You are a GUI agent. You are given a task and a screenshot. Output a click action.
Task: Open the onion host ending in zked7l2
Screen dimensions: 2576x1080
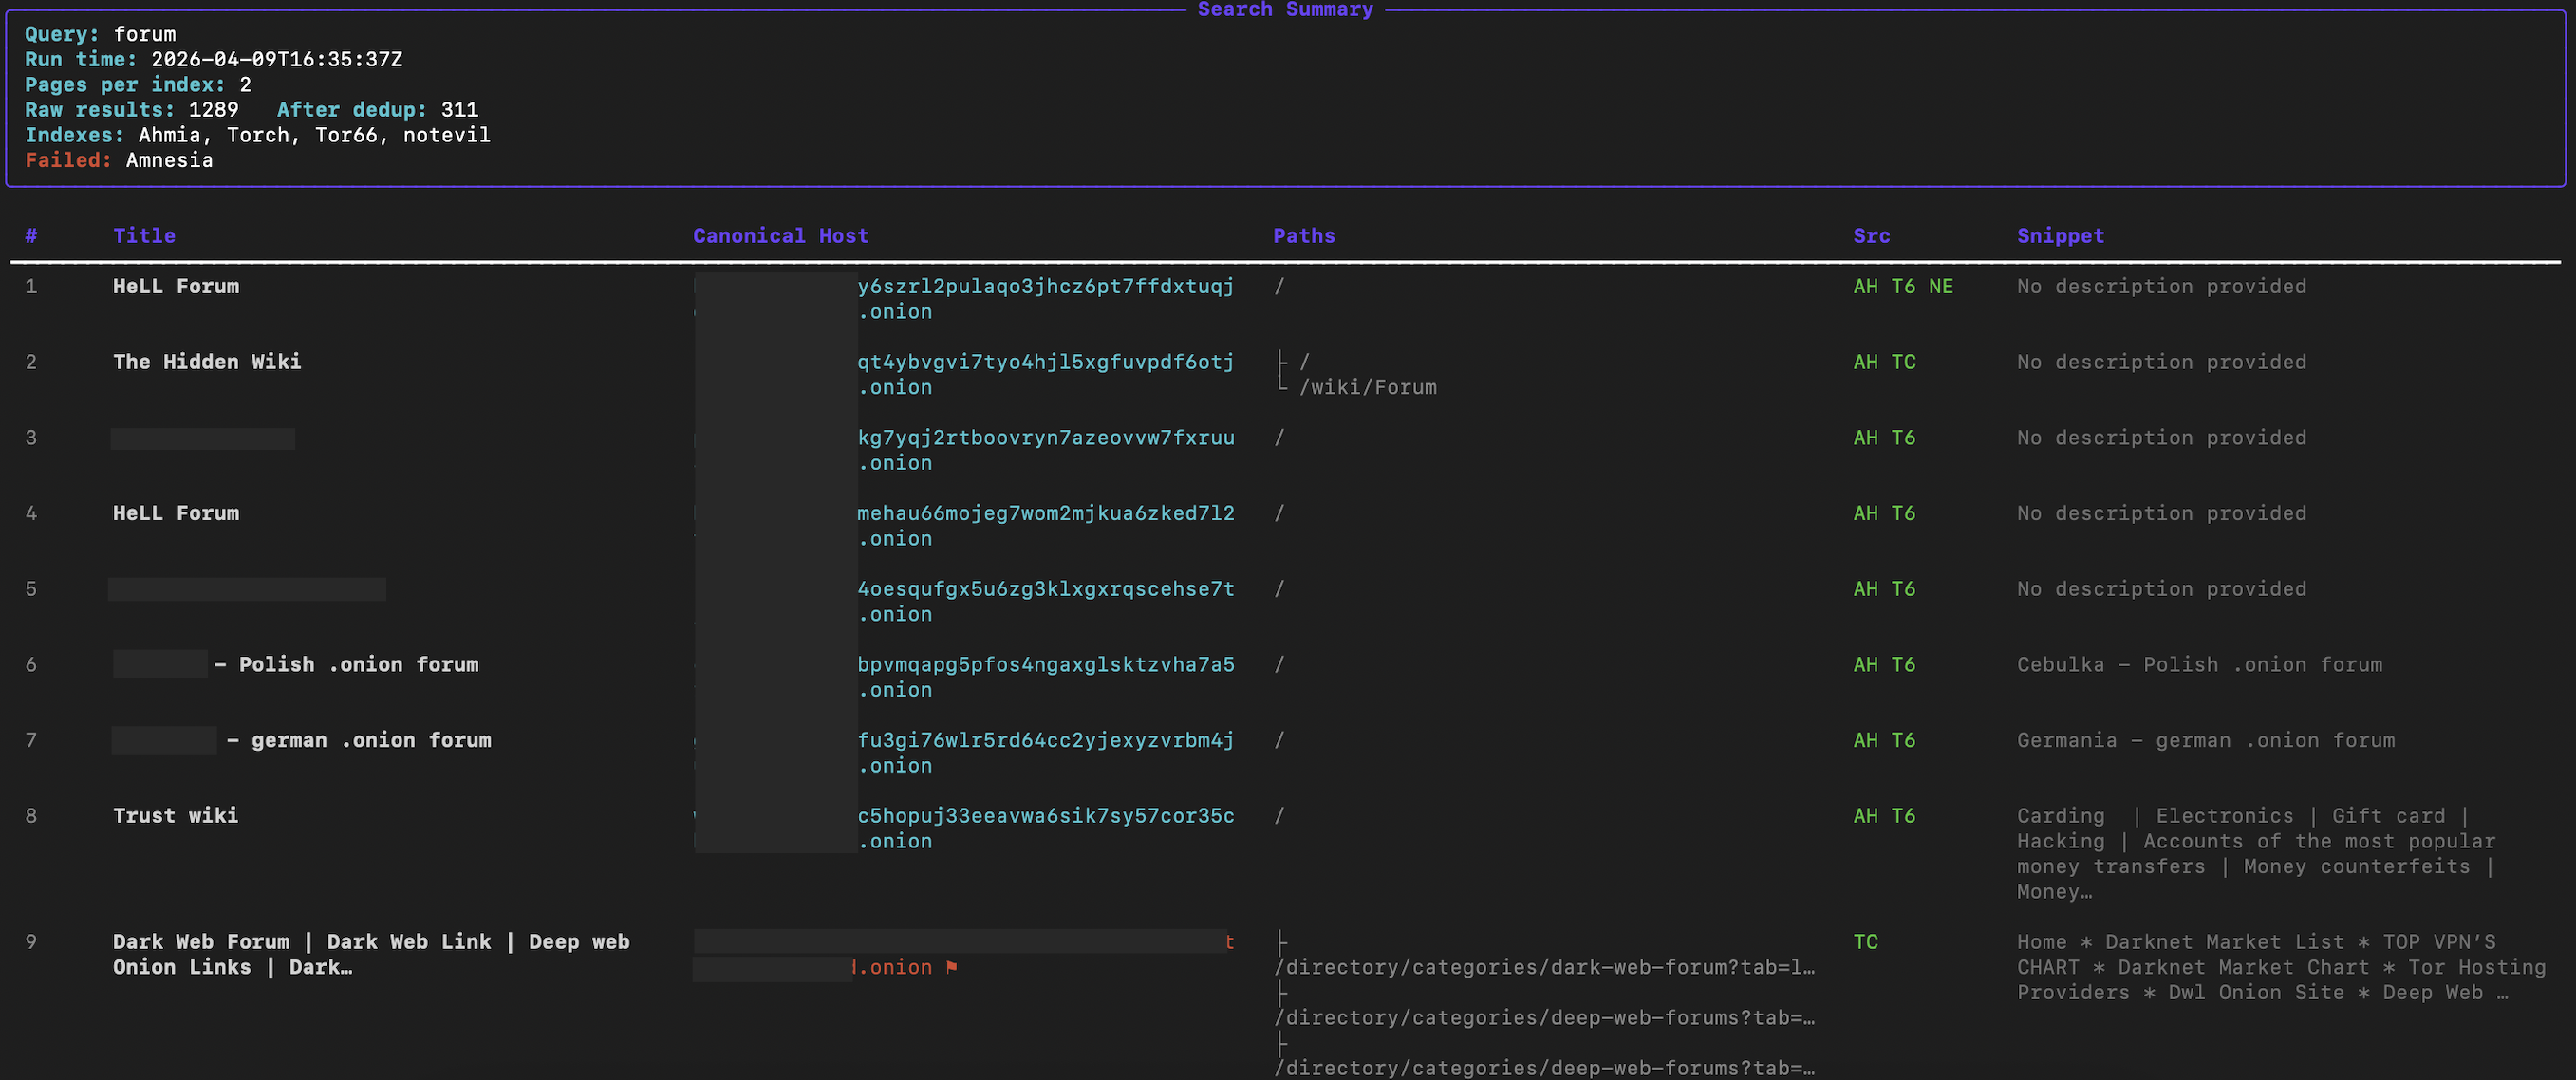1045,526
